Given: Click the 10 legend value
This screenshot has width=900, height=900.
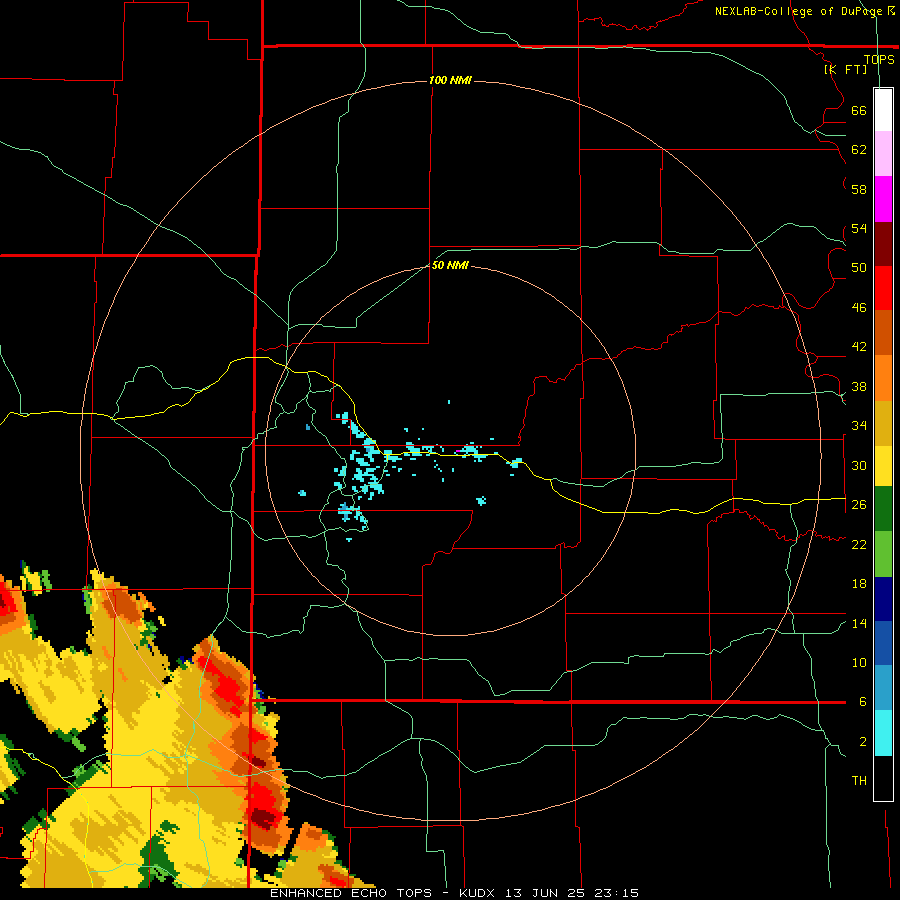Looking at the screenshot, I should (x=859, y=662).
